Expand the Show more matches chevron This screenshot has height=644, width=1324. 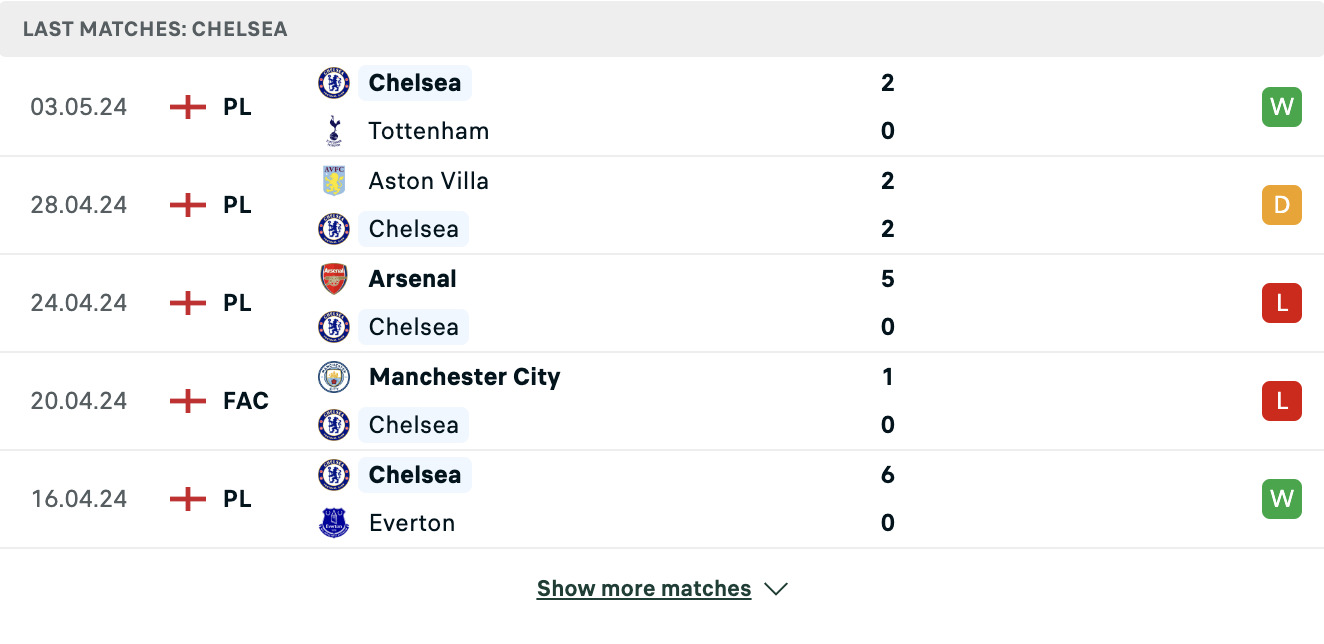(x=776, y=589)
